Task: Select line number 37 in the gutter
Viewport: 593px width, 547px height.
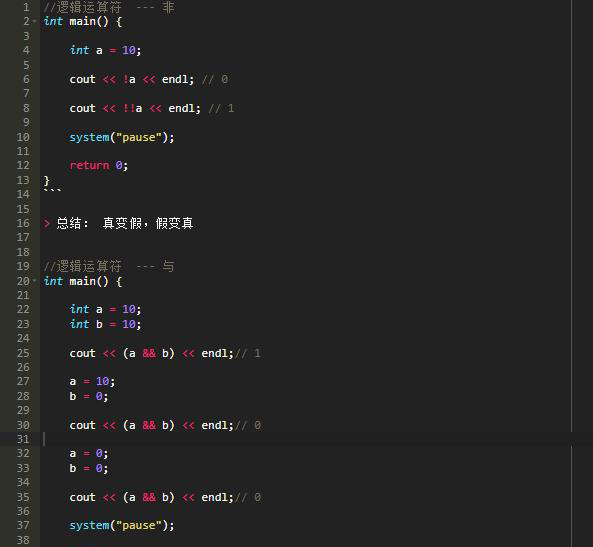Action: pos(23,525)
